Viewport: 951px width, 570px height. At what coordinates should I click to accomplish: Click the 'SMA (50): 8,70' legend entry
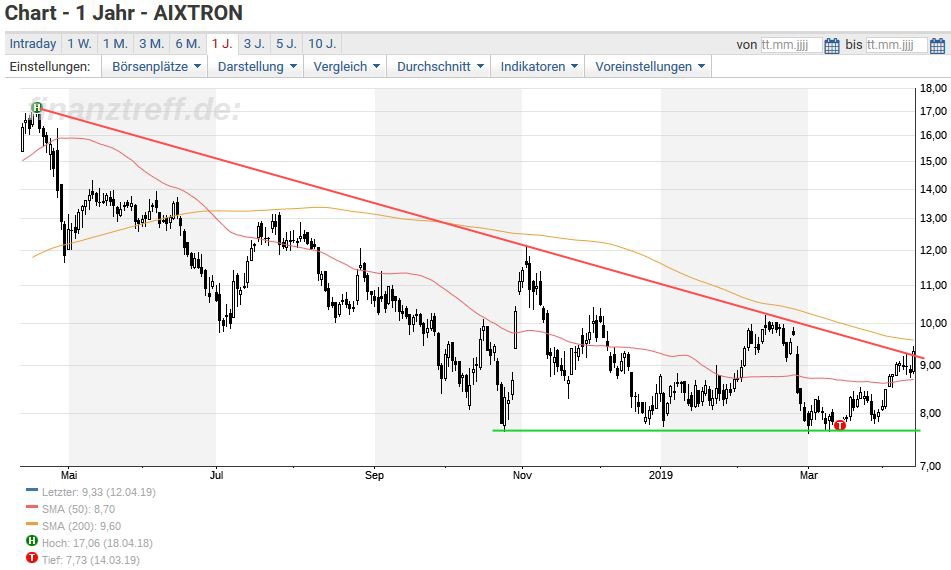pos(78,509)
